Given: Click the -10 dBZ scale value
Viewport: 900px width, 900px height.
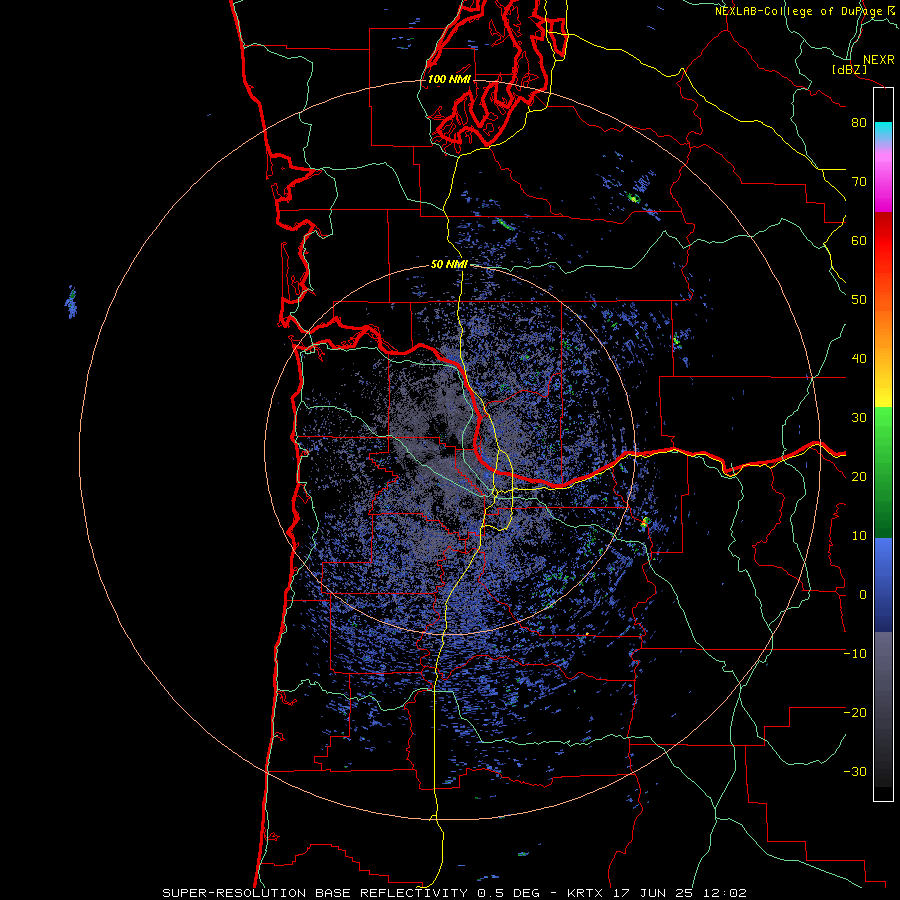Looking at the screenshot, I should (x=855, y=653).
